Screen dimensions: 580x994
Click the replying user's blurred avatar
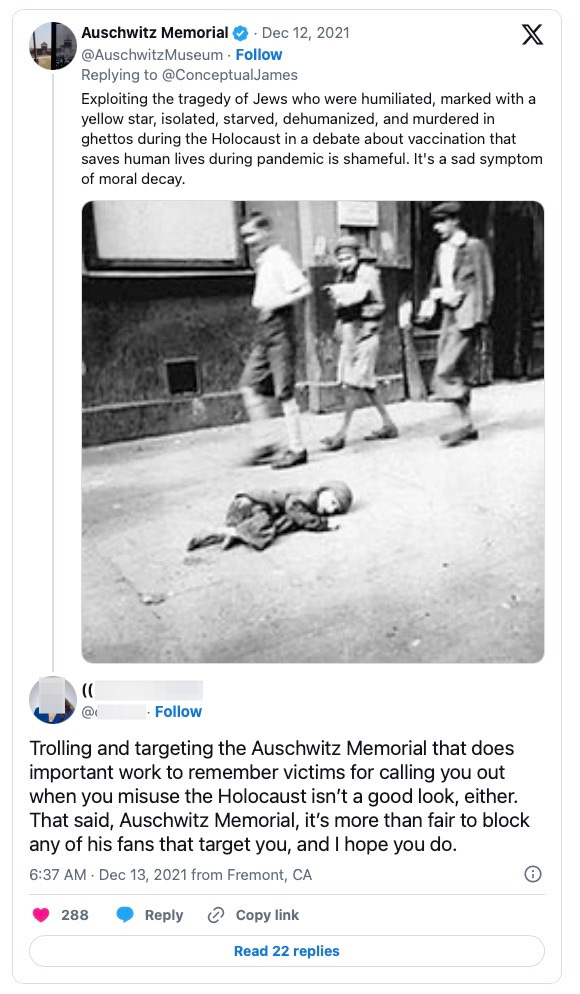click(x=53, y=700)
